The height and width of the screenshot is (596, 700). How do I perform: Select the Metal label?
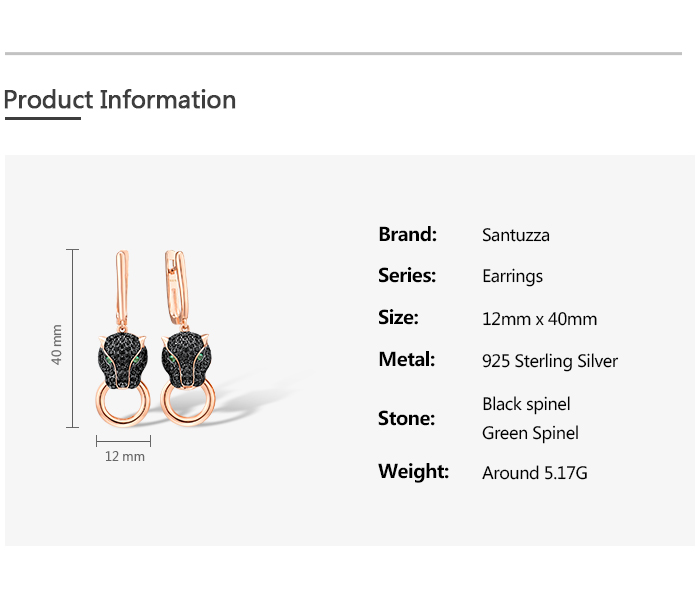click(x=406, y=360)
